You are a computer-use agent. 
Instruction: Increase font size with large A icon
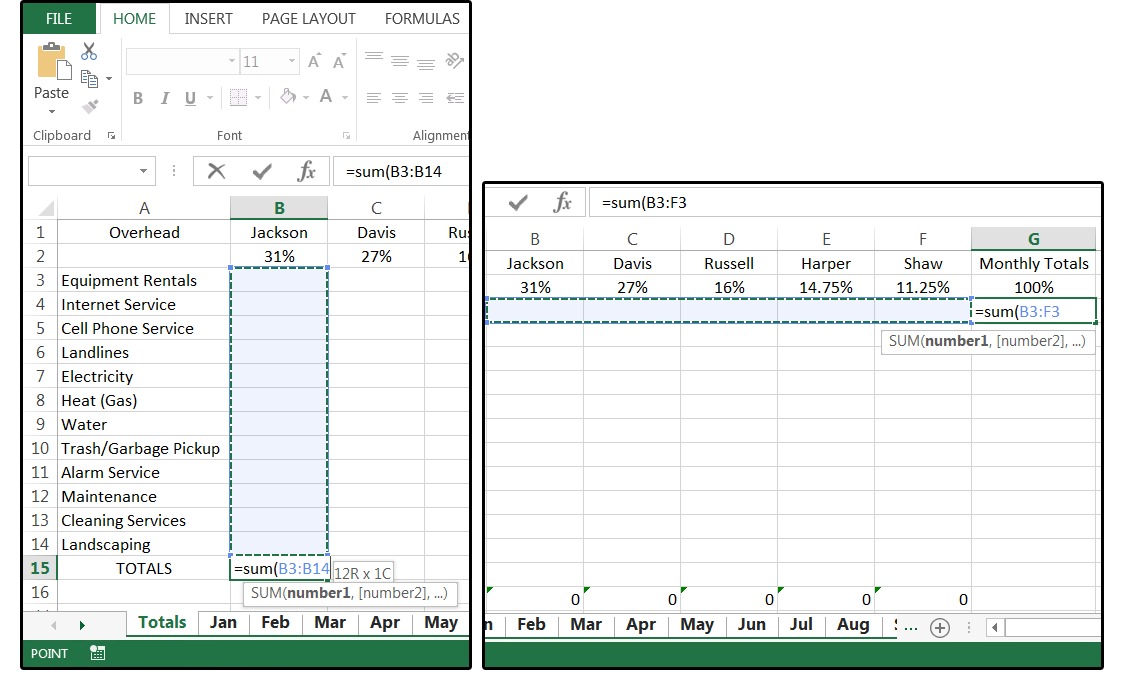[314, 62]
